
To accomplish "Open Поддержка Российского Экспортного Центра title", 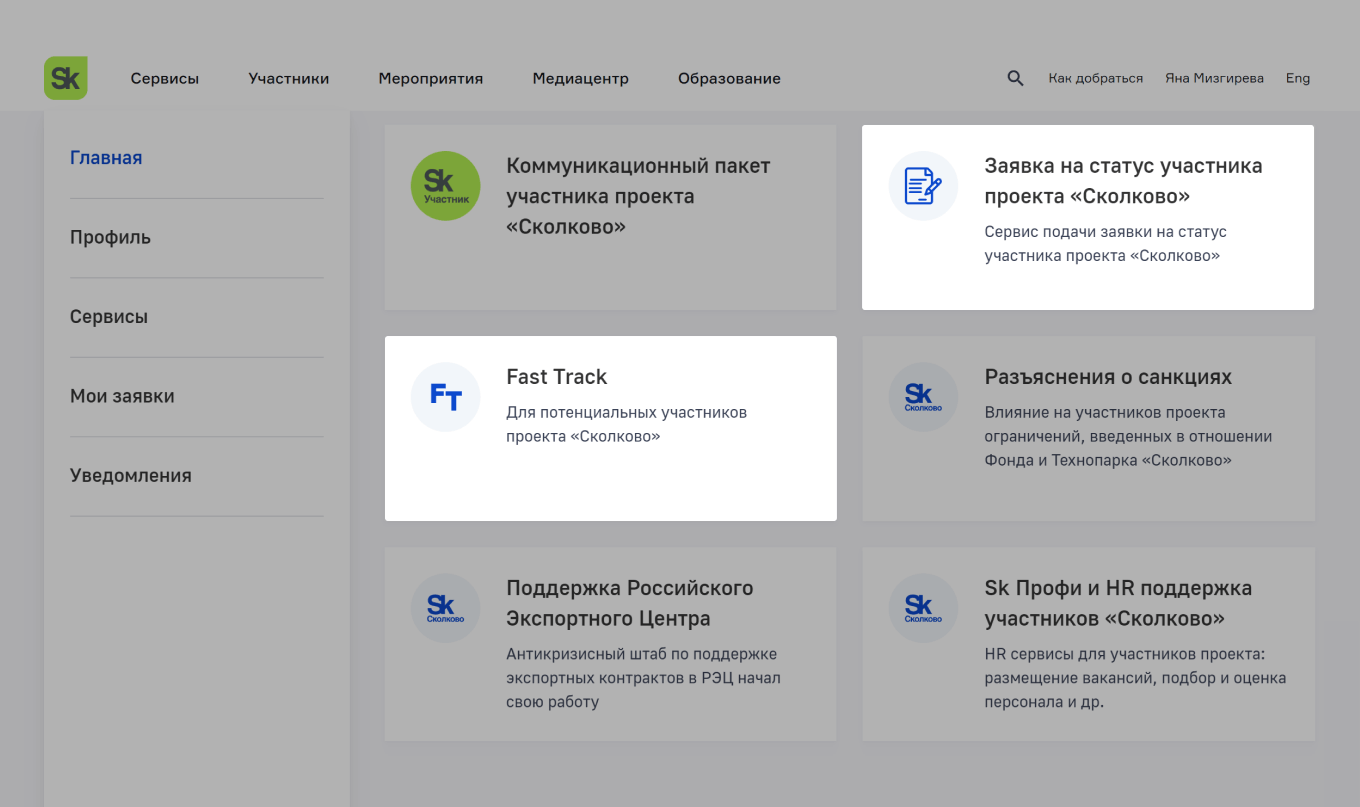I will coord(630,603).
